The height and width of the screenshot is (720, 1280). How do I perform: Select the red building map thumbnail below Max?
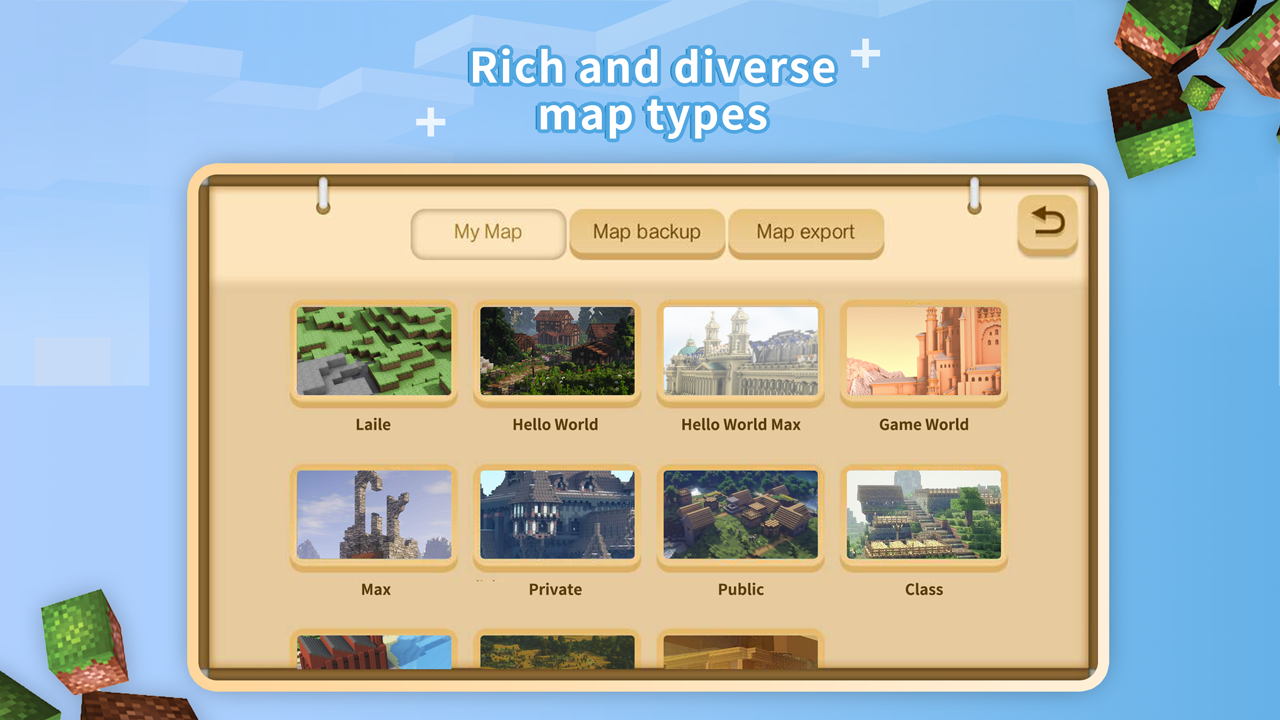coord(374,650)
